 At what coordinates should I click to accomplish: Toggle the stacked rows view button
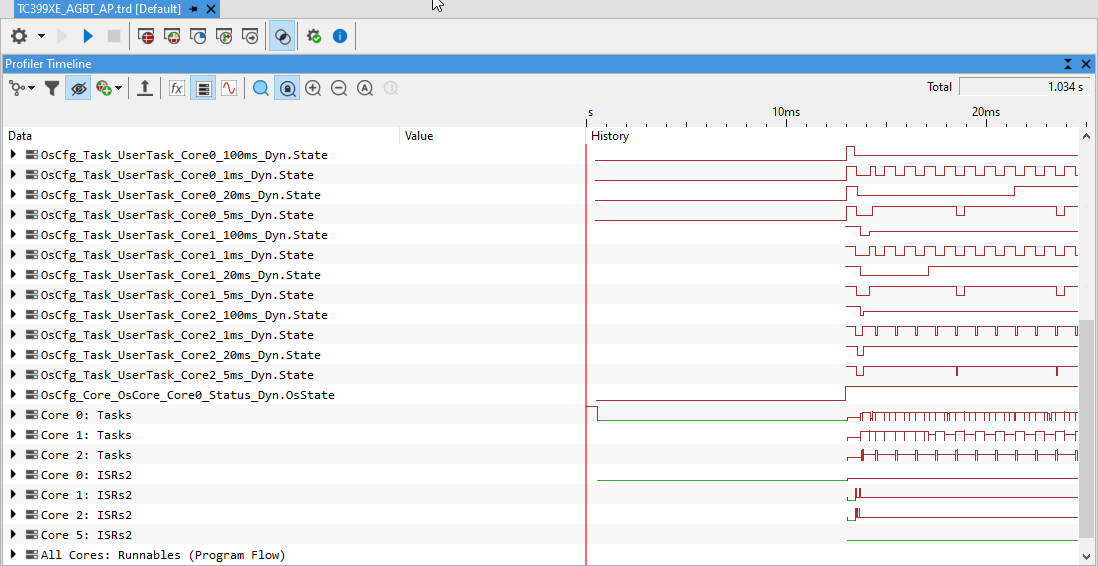coord(203,88)
